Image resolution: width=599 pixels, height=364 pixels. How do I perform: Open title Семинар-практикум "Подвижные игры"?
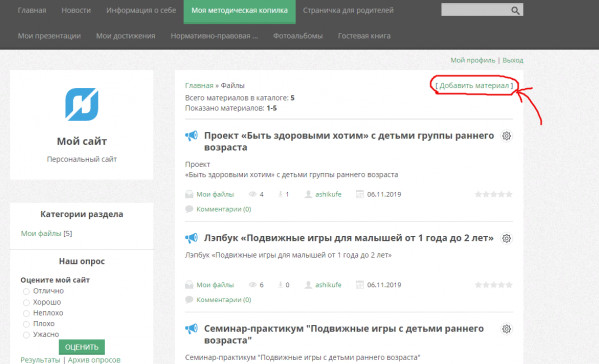(x=344, y=334)
